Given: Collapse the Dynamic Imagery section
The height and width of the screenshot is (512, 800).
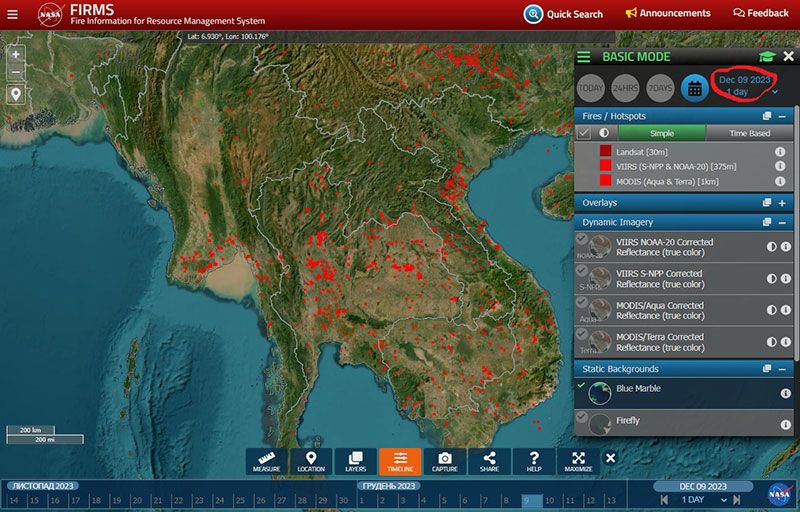Looking at the screenshot, I should tap(782, 222).
